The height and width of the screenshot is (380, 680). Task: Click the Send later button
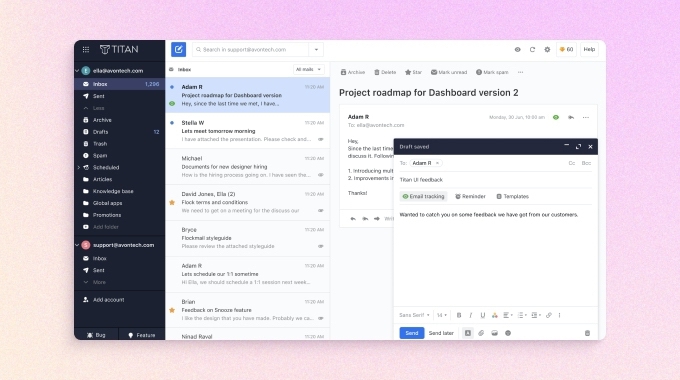441,333
